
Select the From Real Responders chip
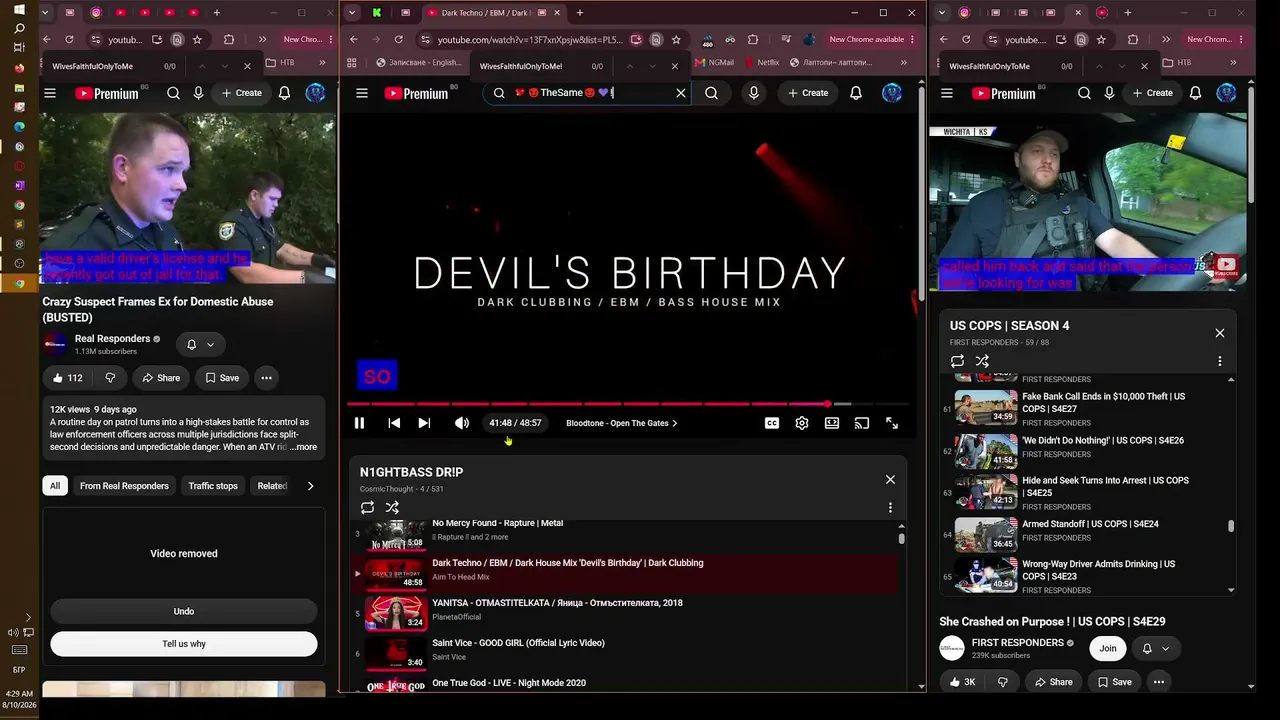pos(124,486)
